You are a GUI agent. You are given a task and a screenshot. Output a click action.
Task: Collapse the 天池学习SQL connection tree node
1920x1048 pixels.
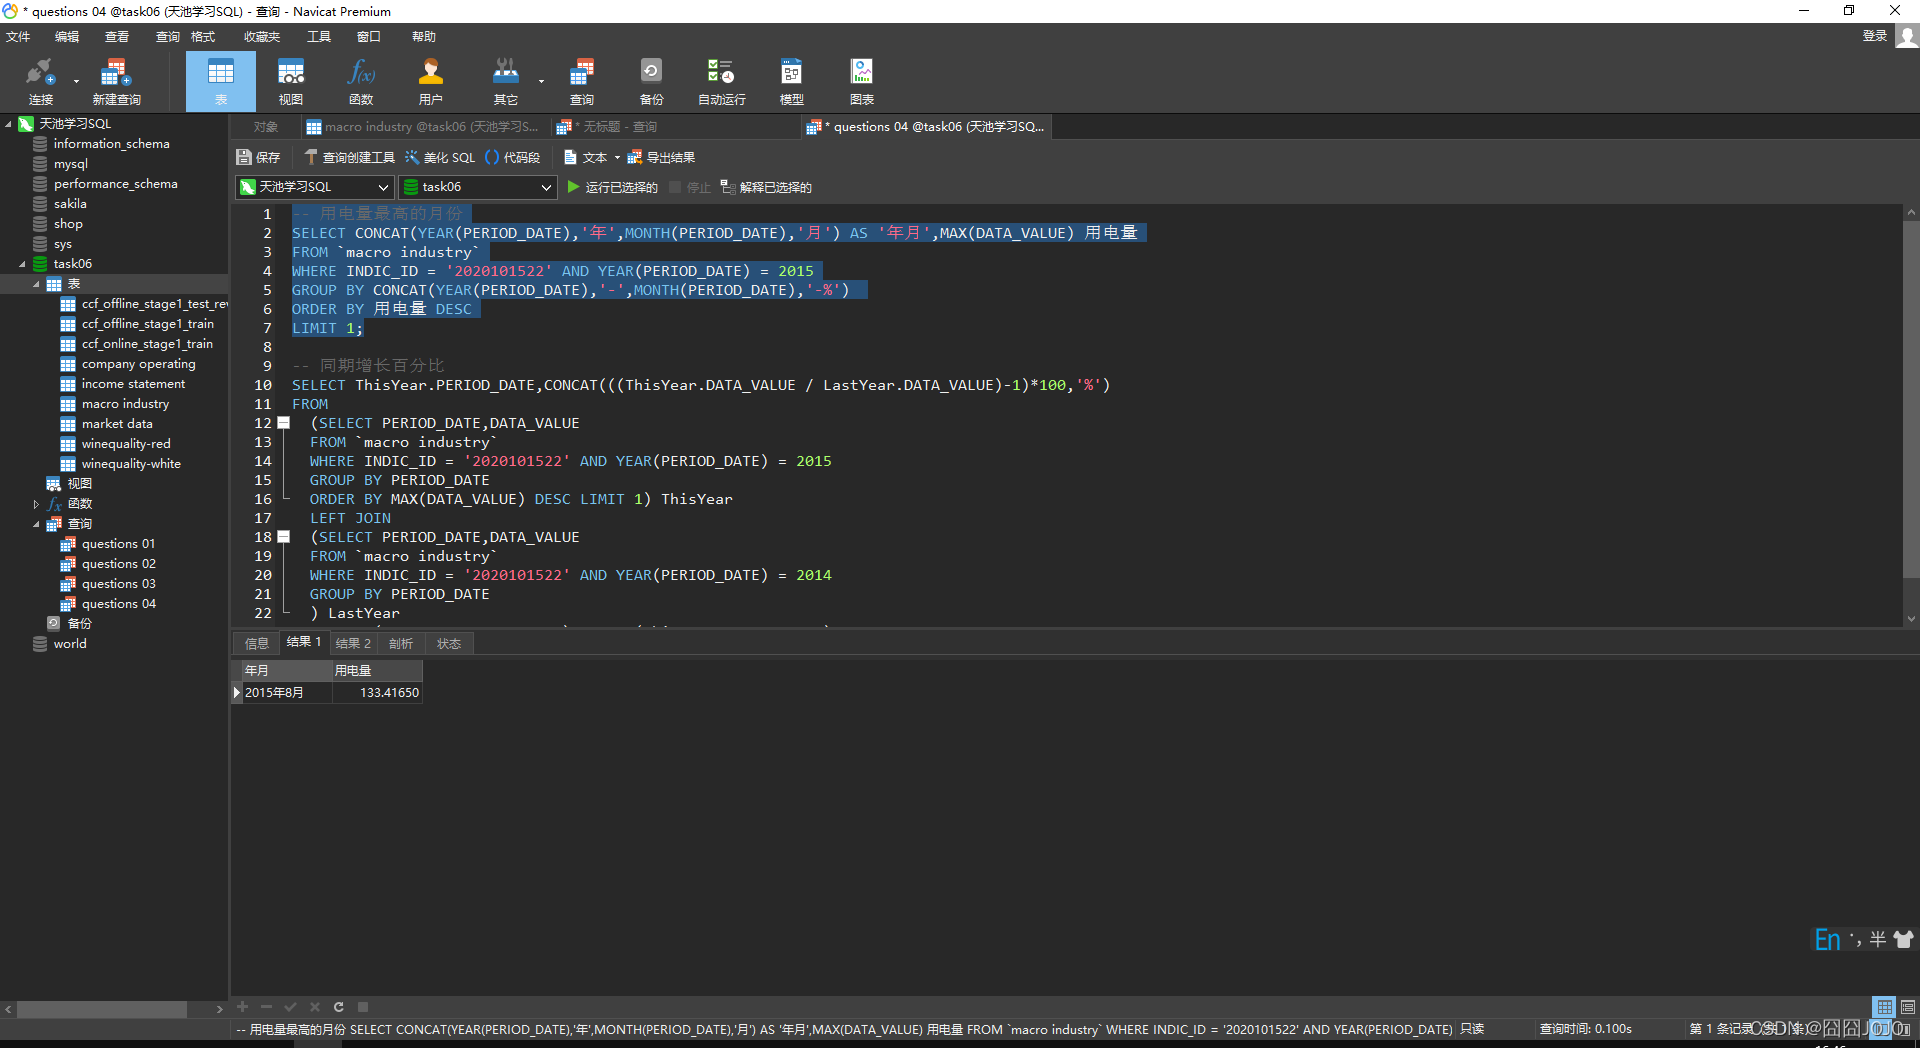[9, 124]
